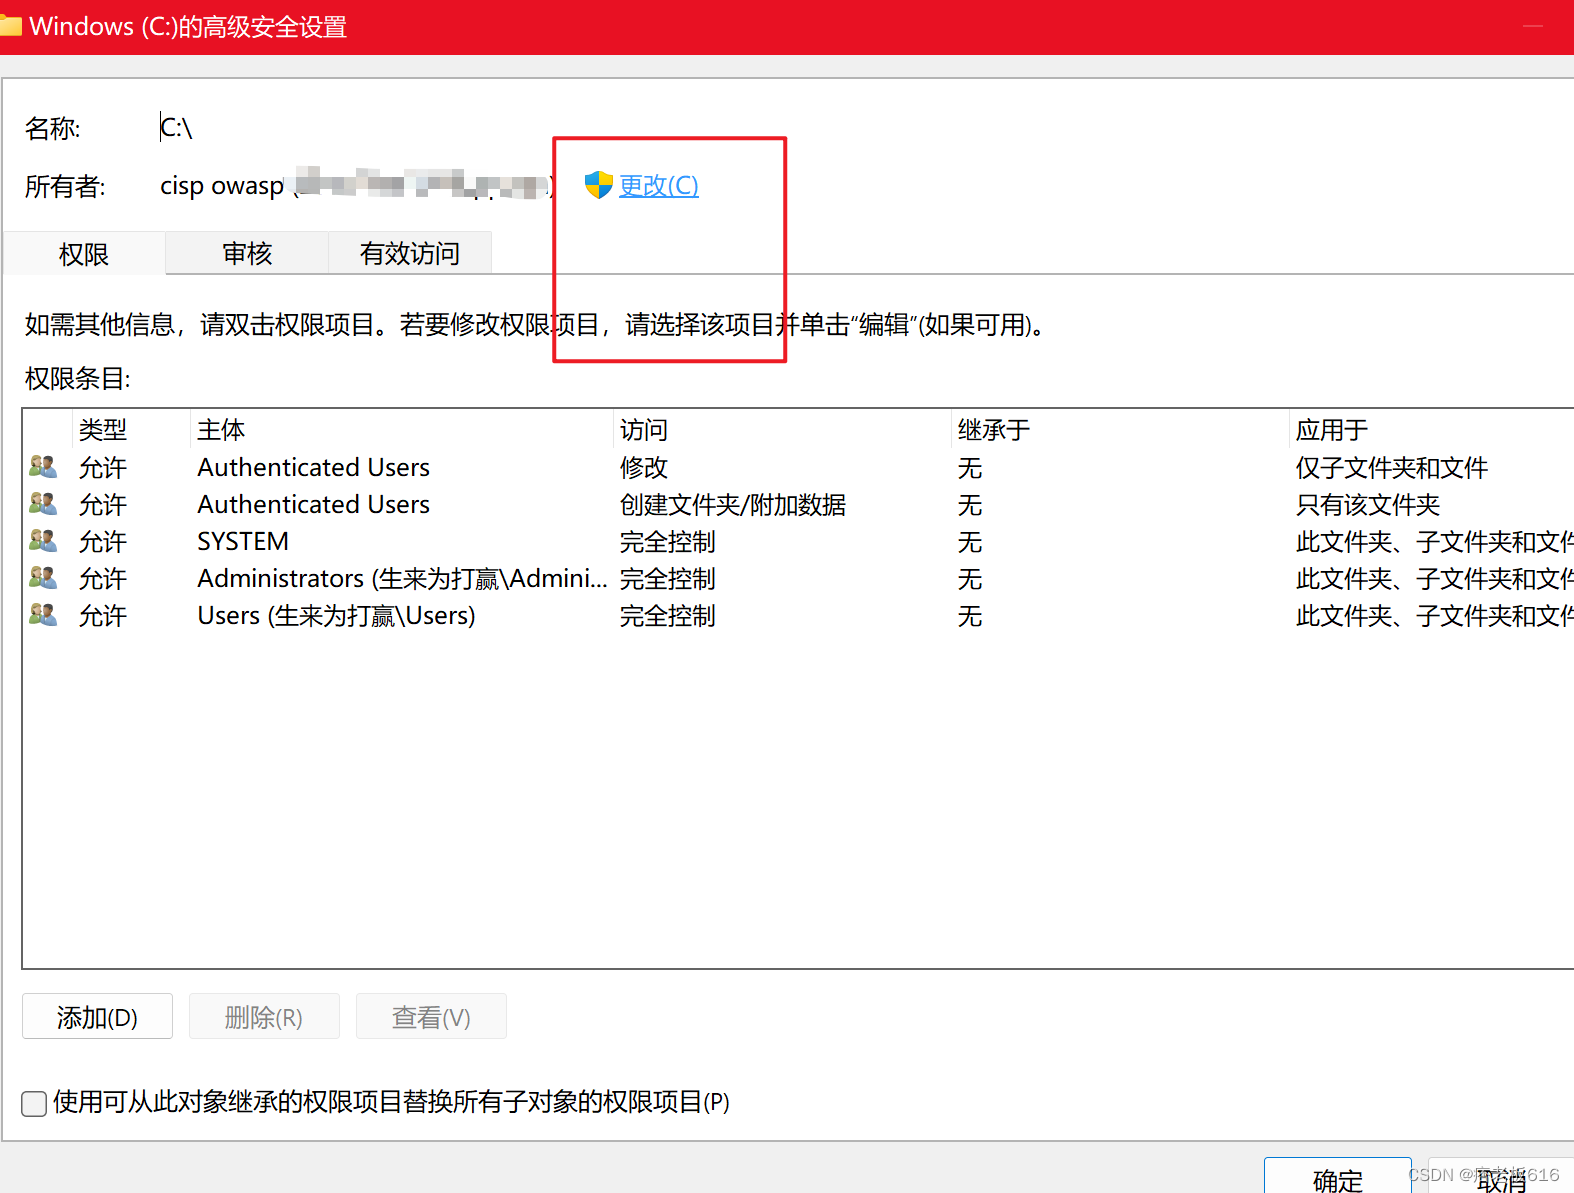Click the UAC shield icon beside 更改

pyautogui.click(x=598, y=185)
